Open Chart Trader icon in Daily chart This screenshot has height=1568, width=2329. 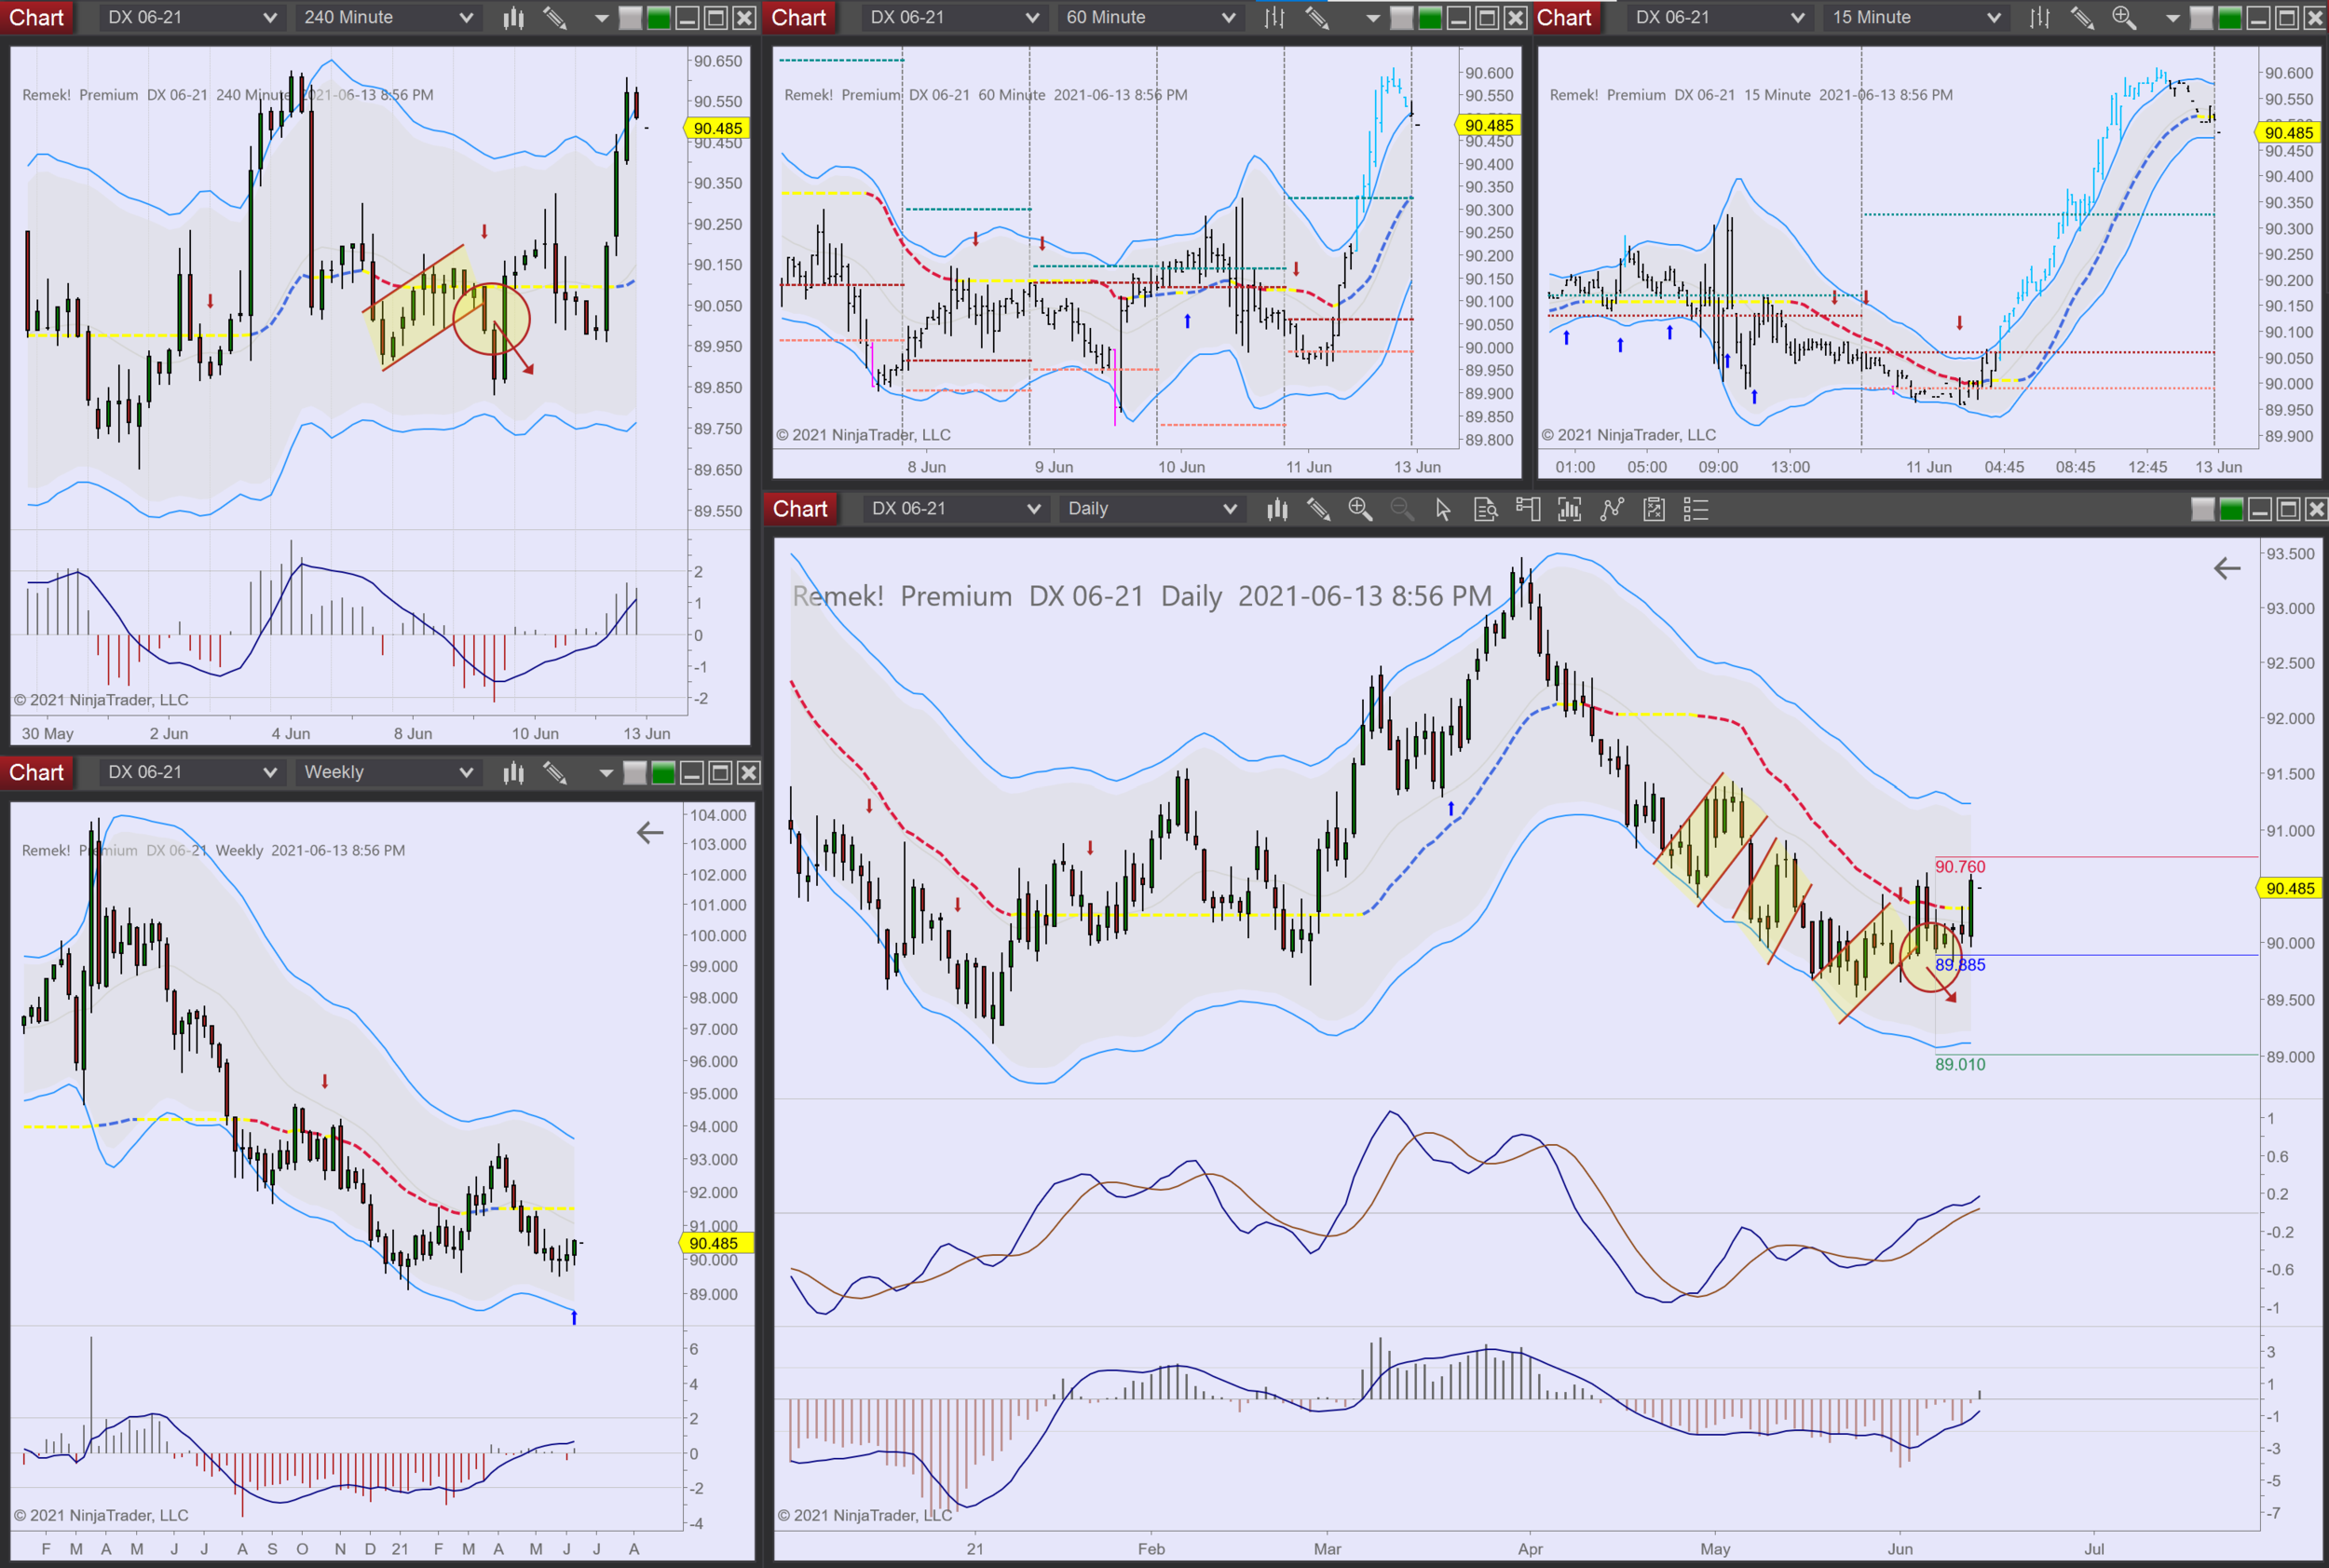point(1527,510)
